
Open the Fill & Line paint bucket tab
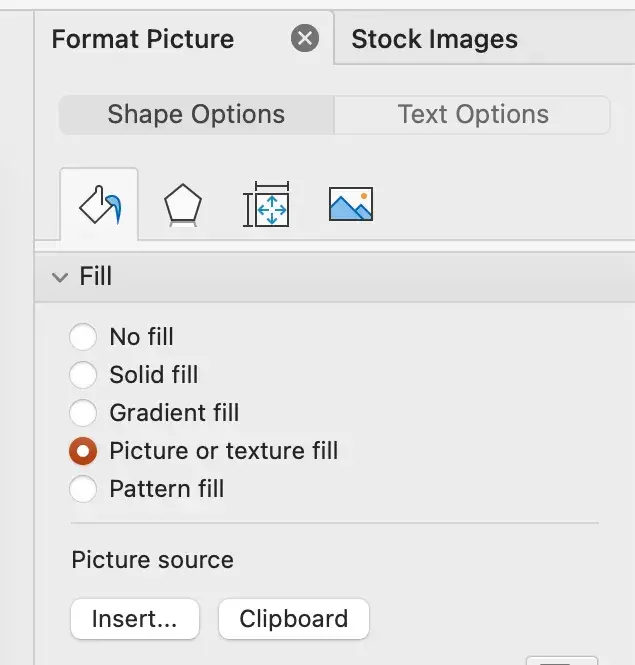(99, 206)
